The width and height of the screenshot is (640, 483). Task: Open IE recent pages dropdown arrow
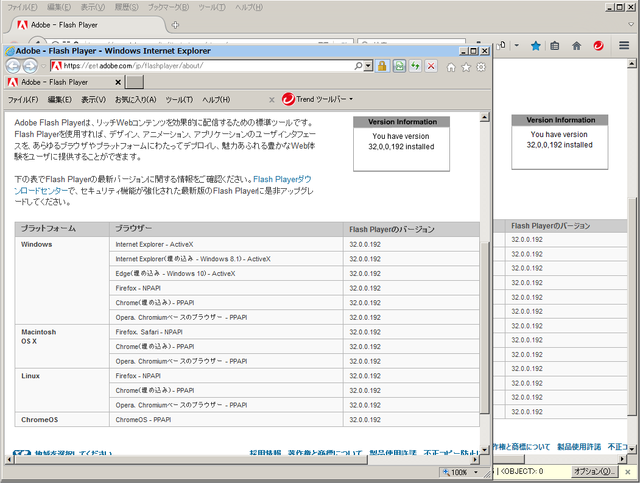[43, 66]
